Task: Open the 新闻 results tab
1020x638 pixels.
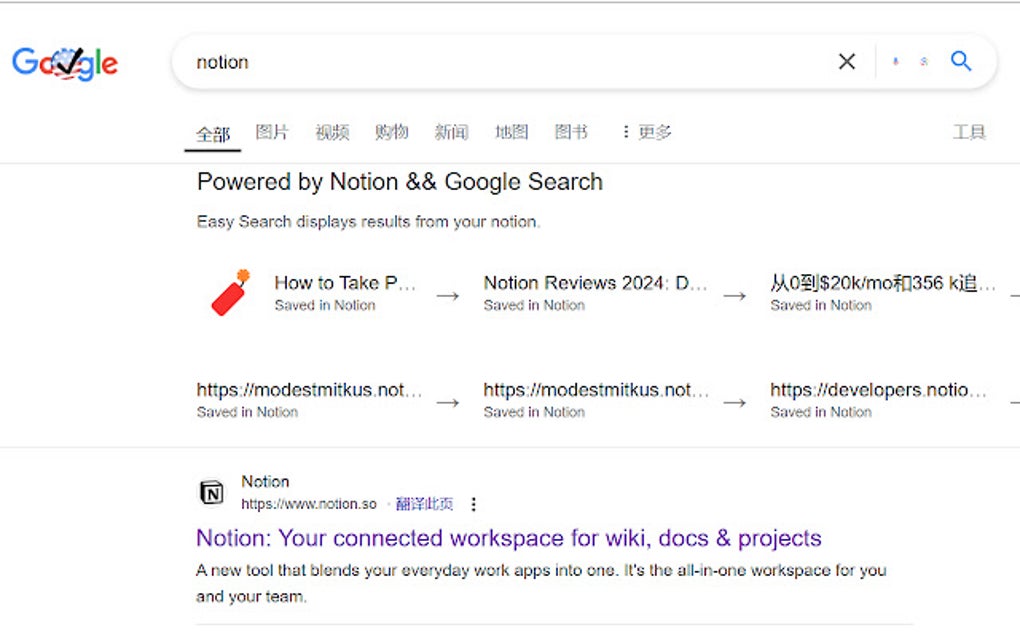Action: pyautogui.click(x=451, y=132)
